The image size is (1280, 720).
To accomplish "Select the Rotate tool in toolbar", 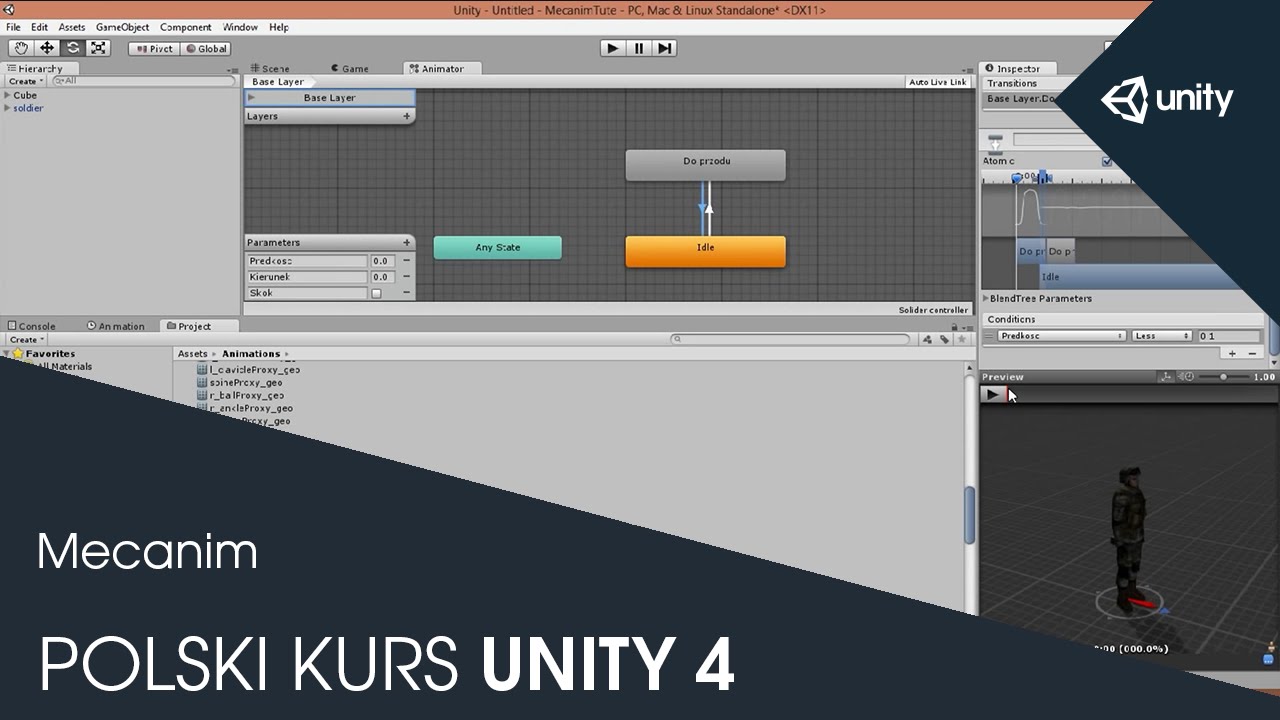I will point(73,48).
